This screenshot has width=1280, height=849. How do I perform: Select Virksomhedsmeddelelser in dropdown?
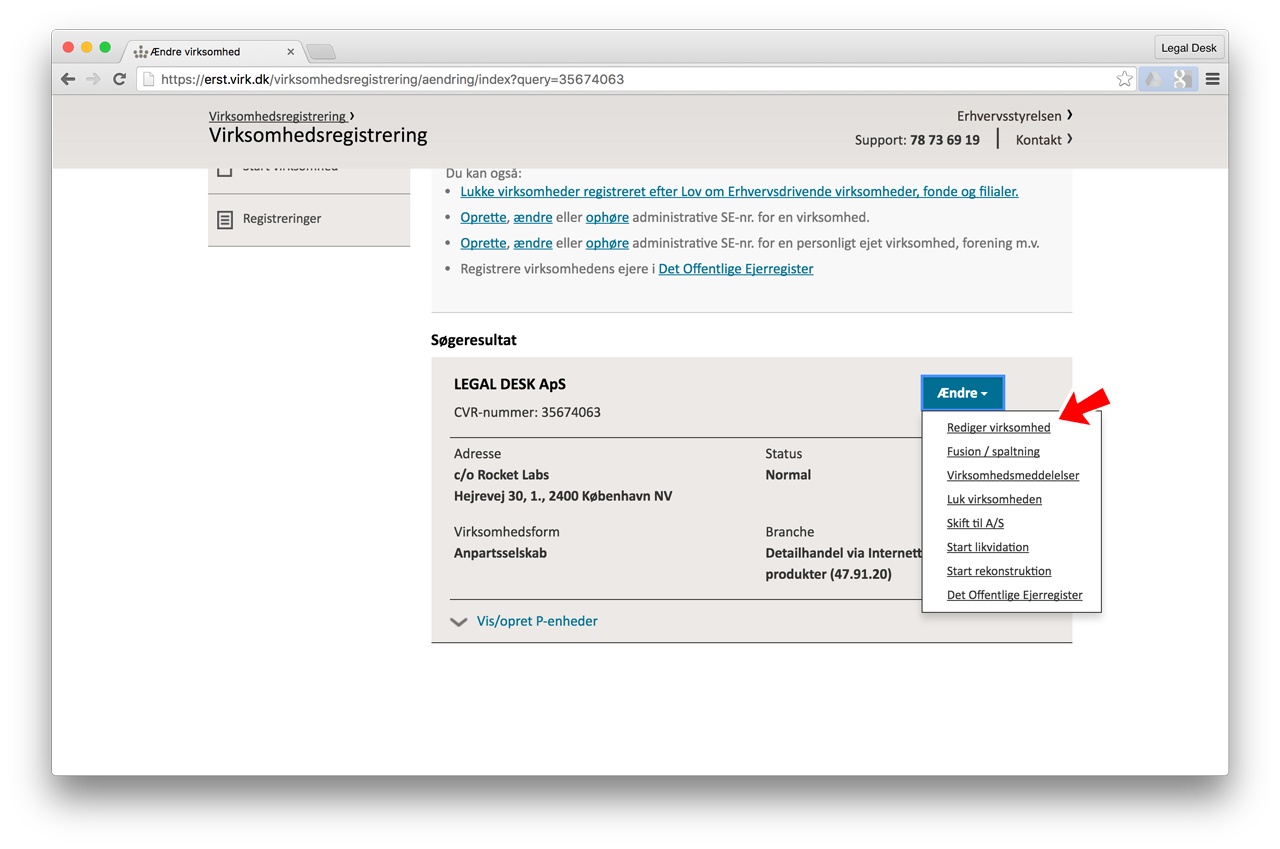(1013, 475)
